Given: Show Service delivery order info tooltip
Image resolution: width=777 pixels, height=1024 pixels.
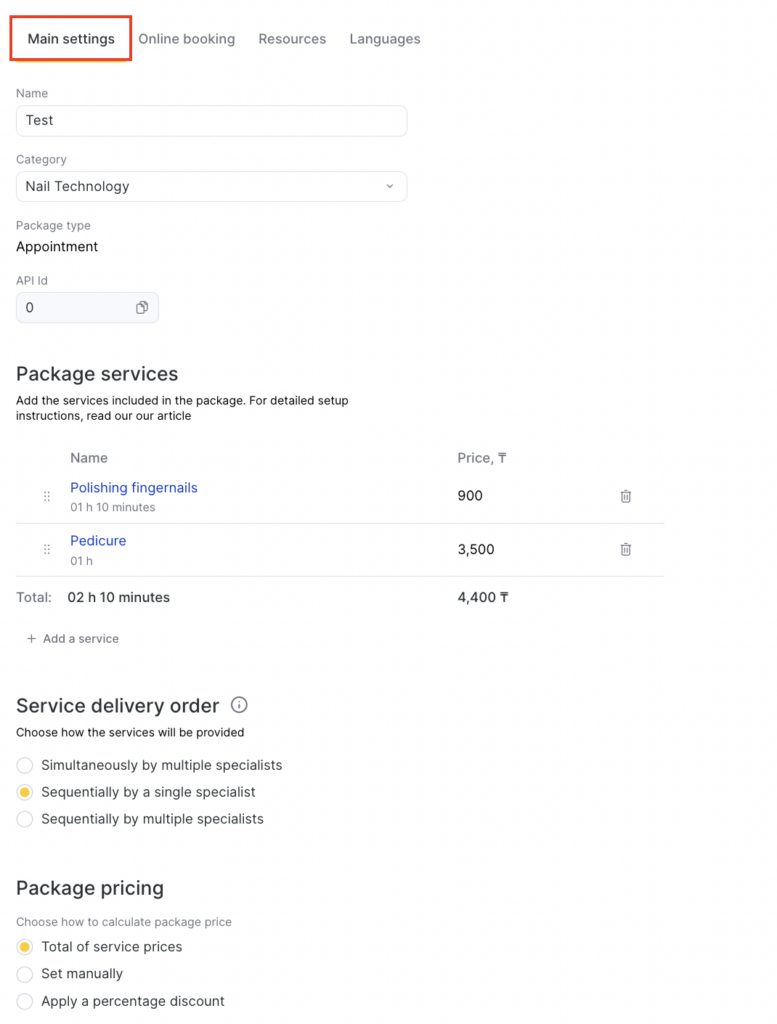Looking at the screenshot, I should pyautogui.click(x=239, y=705).
